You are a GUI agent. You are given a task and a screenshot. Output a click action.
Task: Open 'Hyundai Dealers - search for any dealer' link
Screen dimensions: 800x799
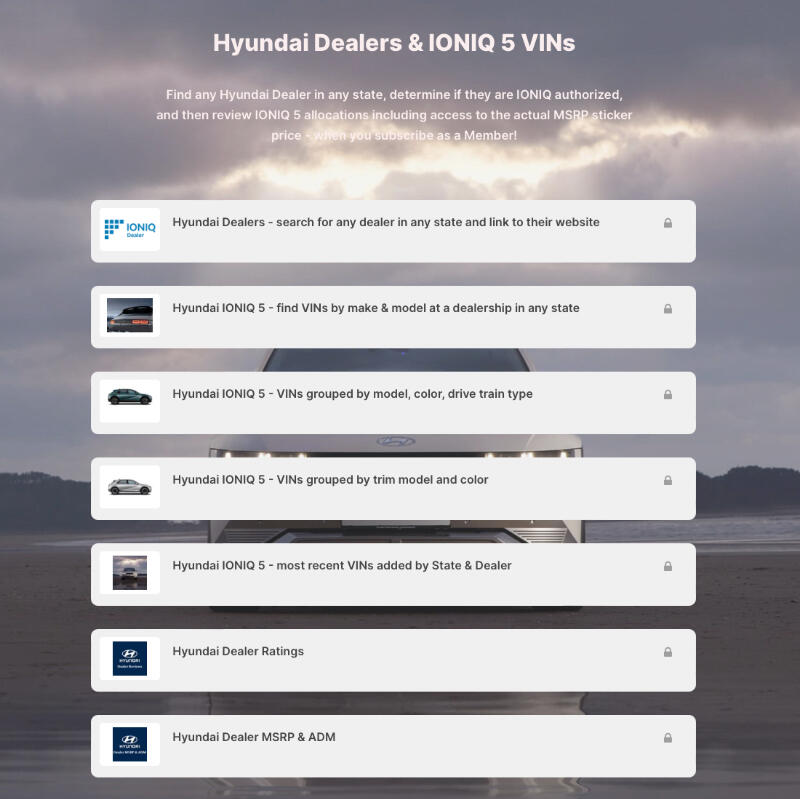(x=385, y=222)
